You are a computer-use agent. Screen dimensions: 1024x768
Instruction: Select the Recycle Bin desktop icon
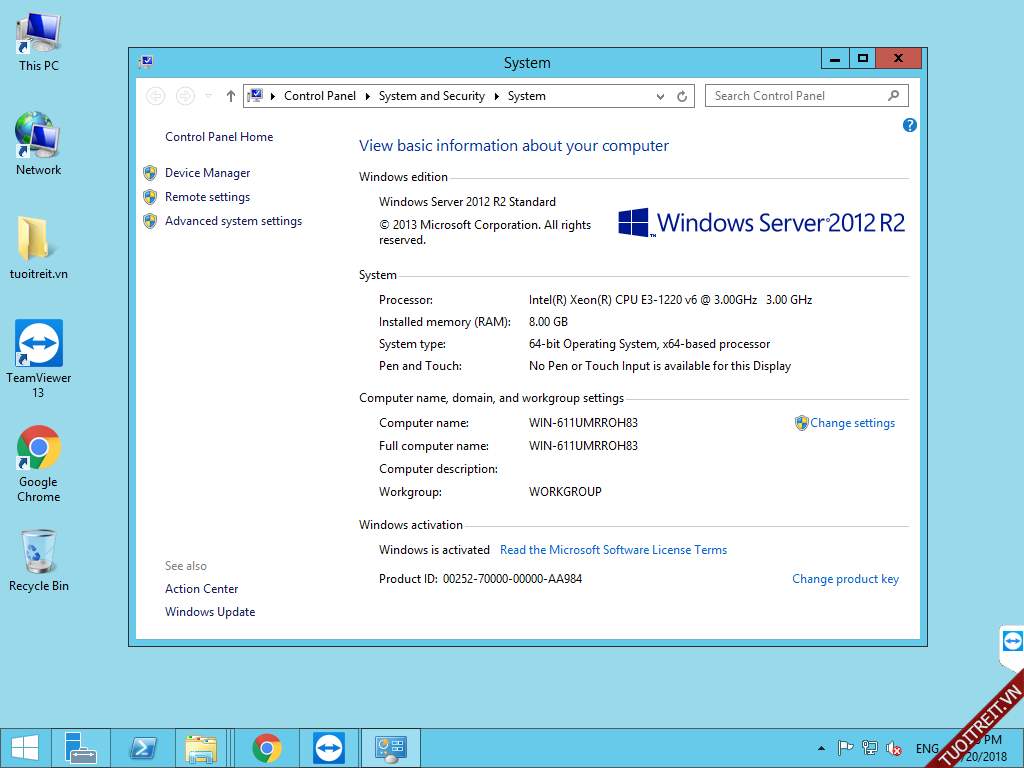point(39,560)
